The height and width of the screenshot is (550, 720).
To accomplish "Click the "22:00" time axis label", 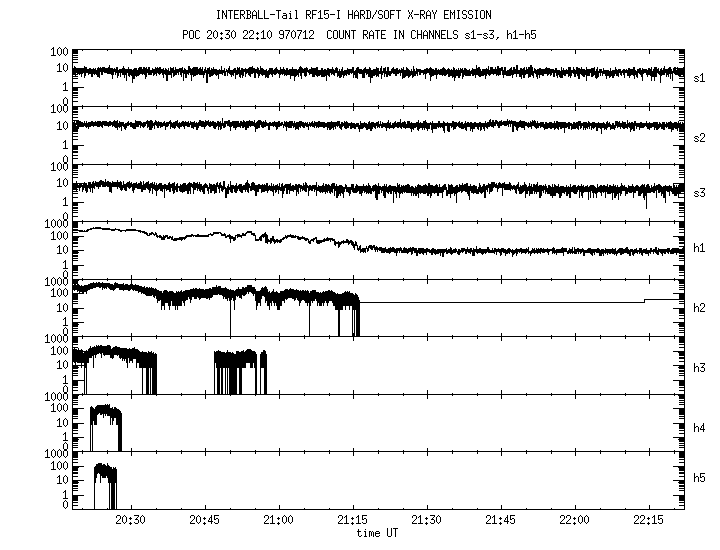I will coord(574,520).
